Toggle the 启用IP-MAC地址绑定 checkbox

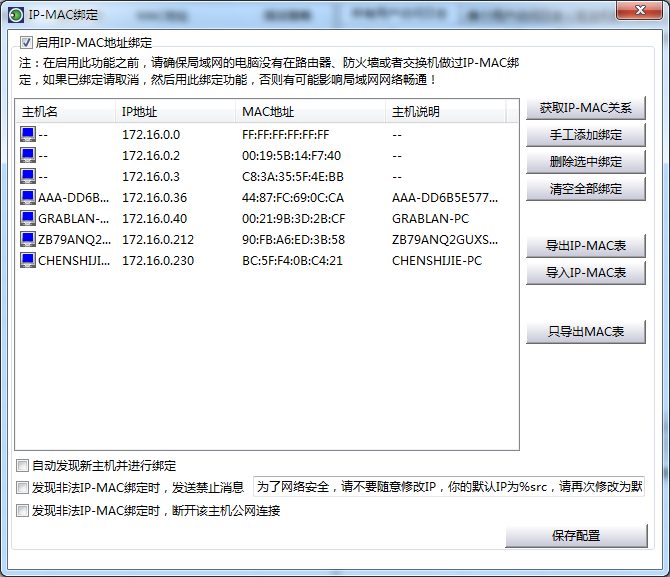click(26, 43)
